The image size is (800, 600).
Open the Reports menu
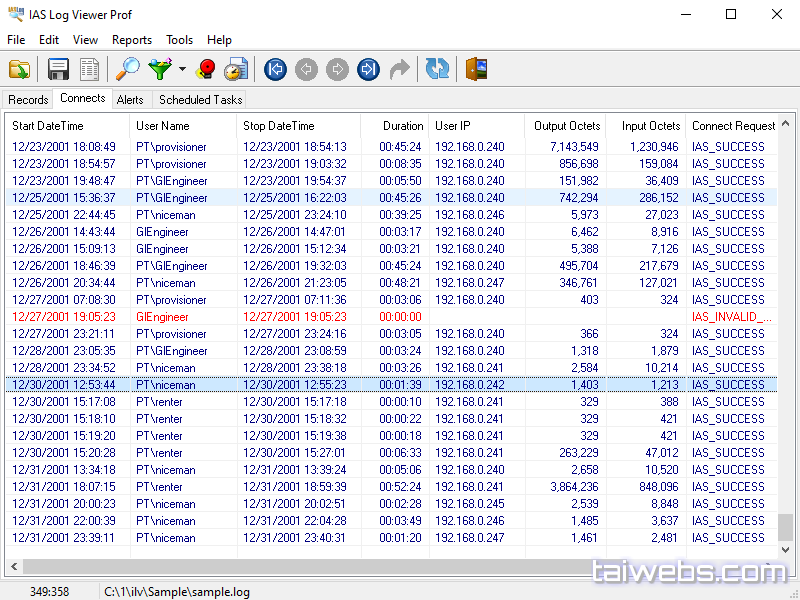(x=132, y=40)
